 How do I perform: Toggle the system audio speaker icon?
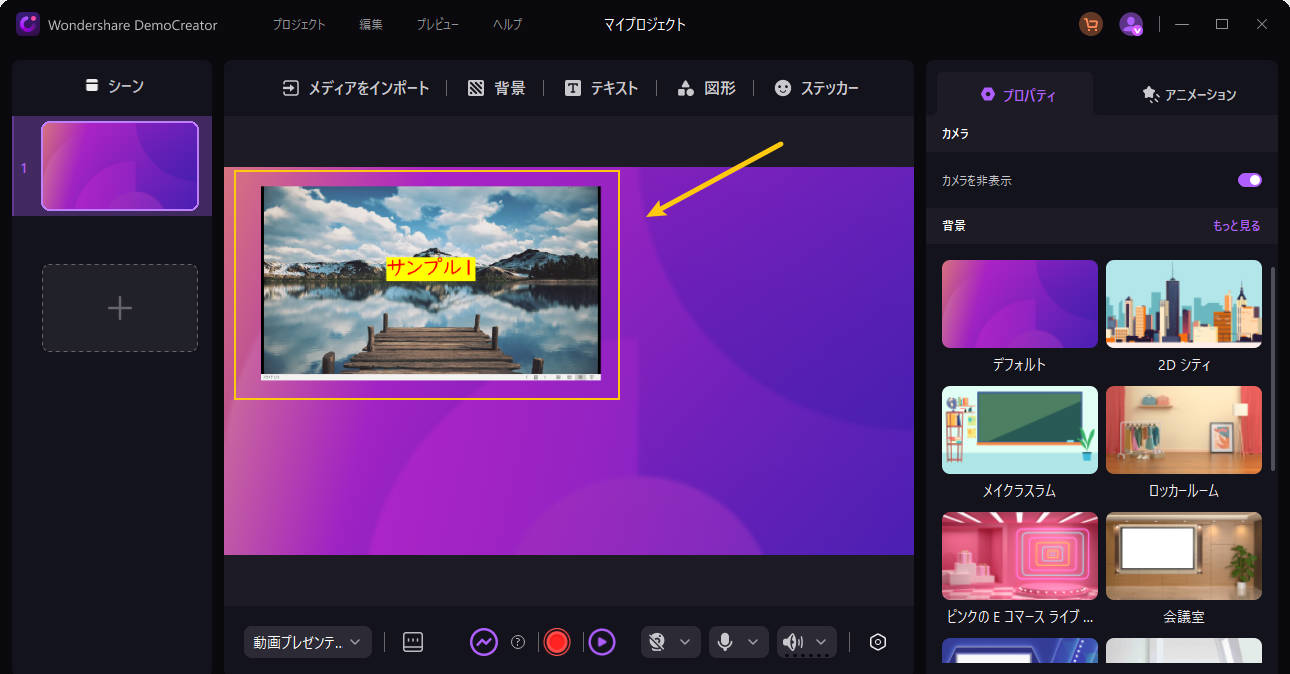[x=793, y=642]
